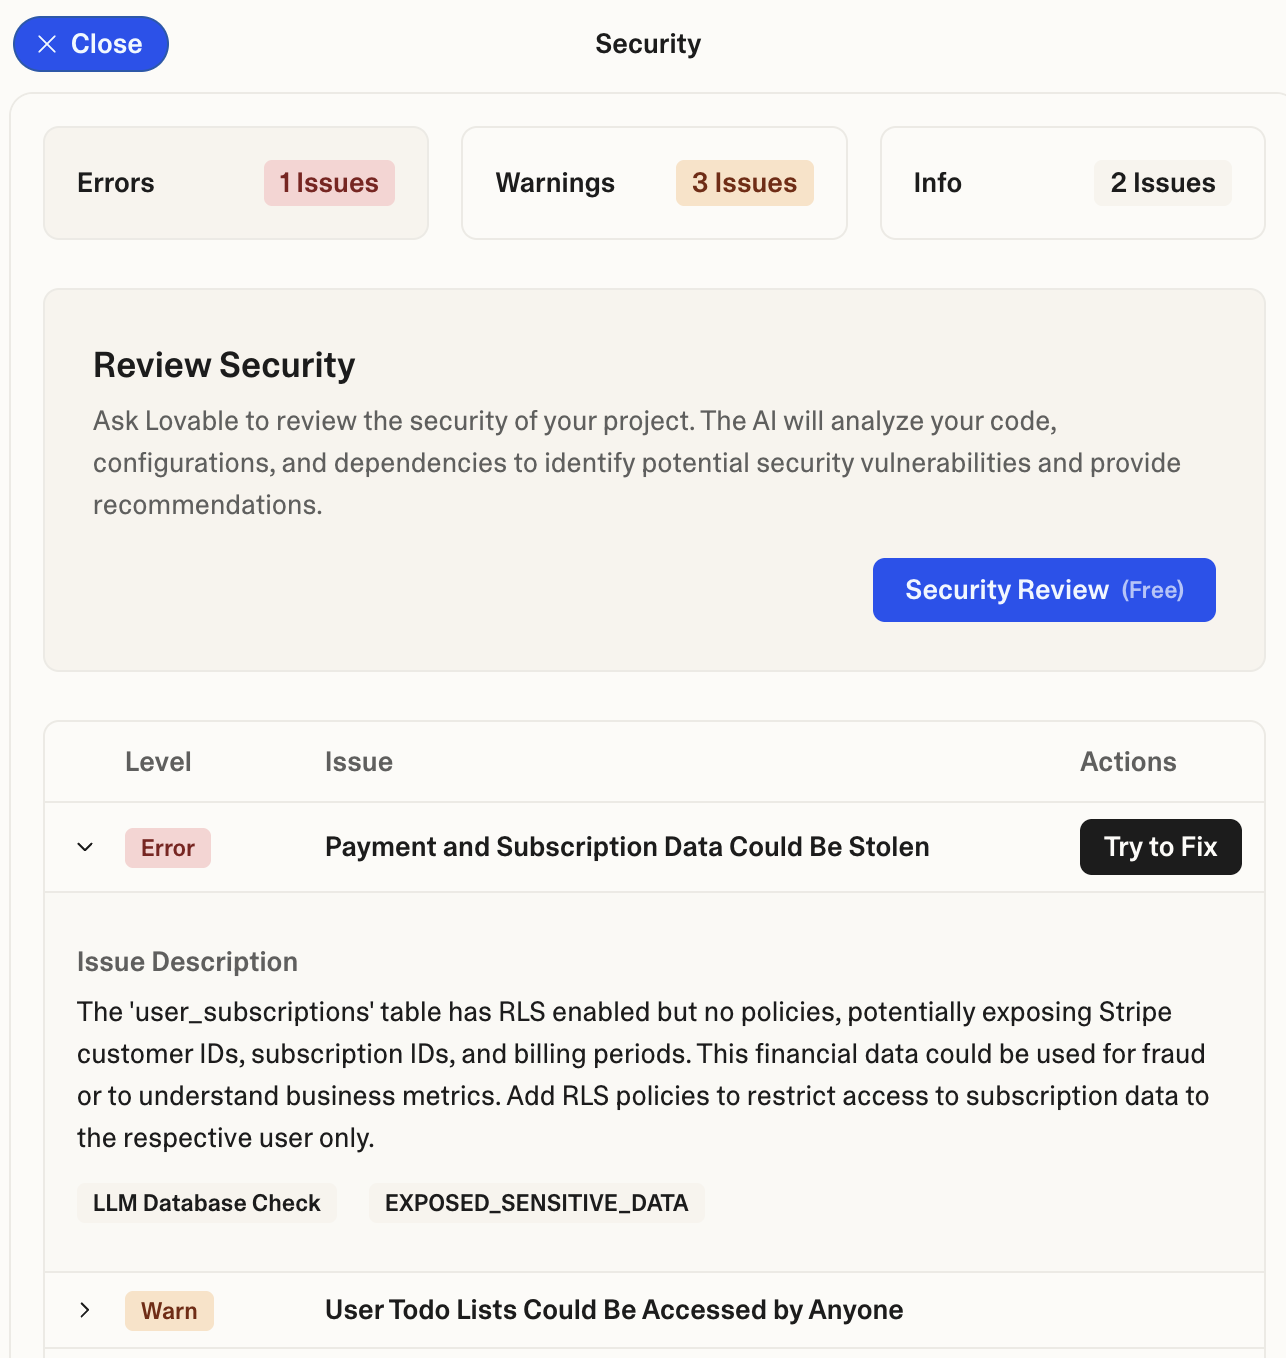The width and height of the screenshot is (1286, 1358).
Task: Click the 1 Issues pill beside Errors
Action: (328, 183)
